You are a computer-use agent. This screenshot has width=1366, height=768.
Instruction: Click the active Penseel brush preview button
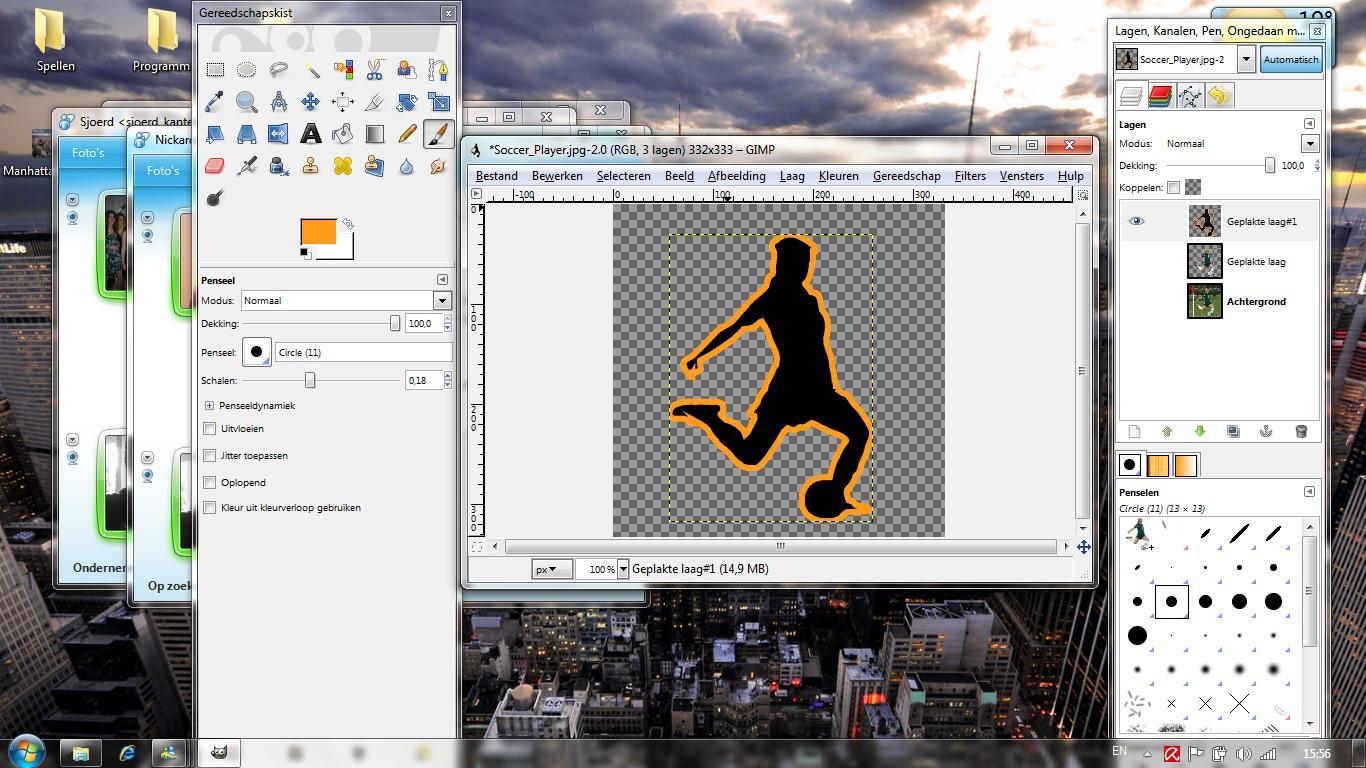(x=257, y=352)
